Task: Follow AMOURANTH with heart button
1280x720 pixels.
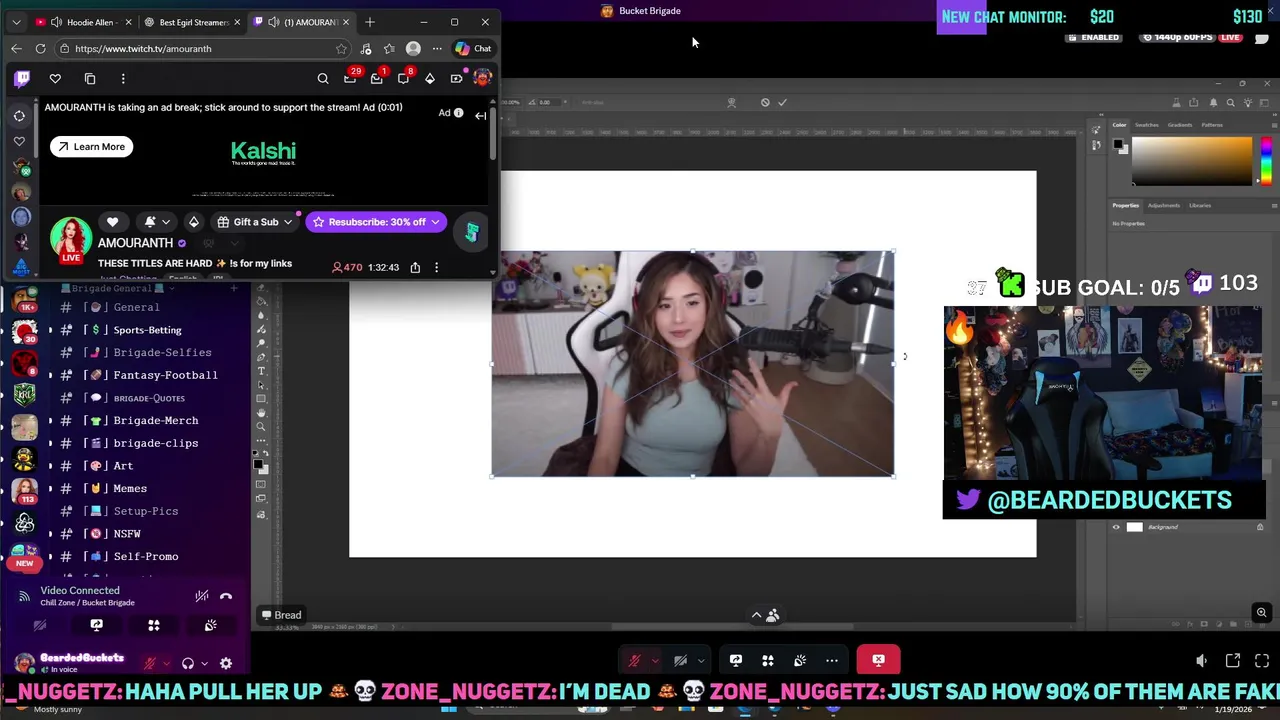Action: 112,222
